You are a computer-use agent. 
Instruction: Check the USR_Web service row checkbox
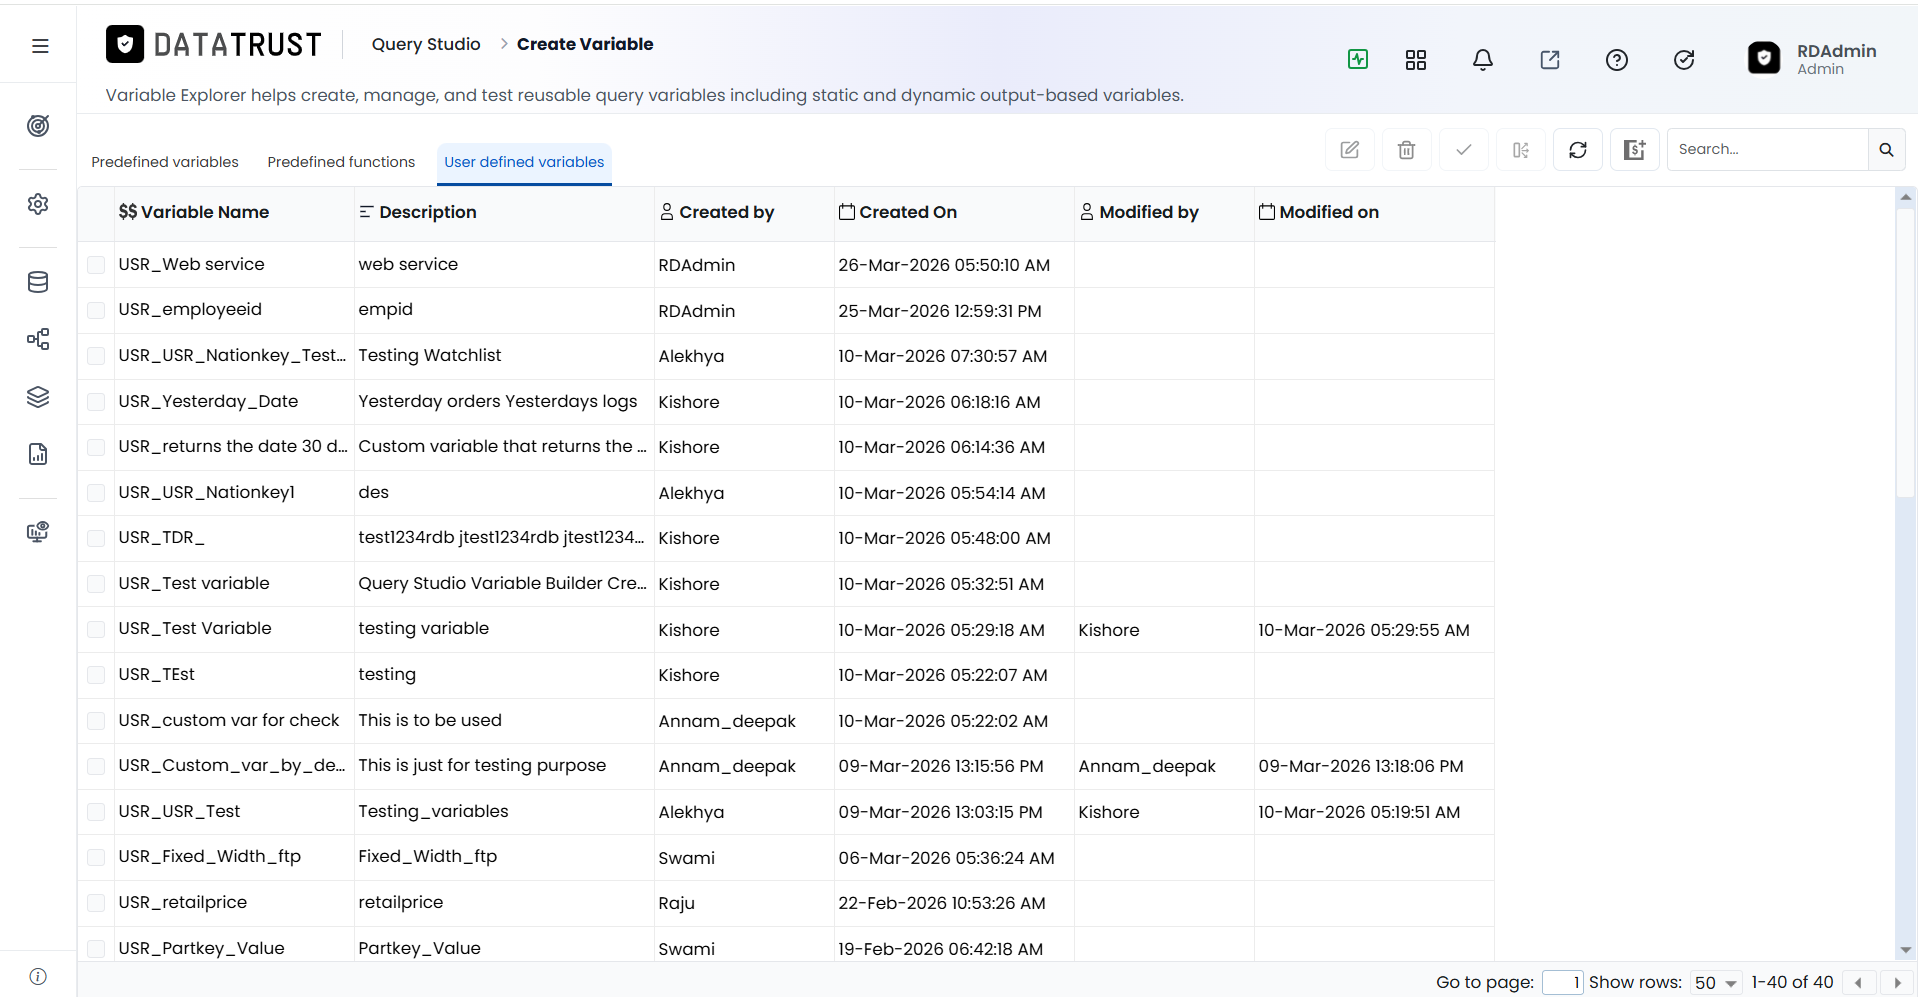coord(96,265)
